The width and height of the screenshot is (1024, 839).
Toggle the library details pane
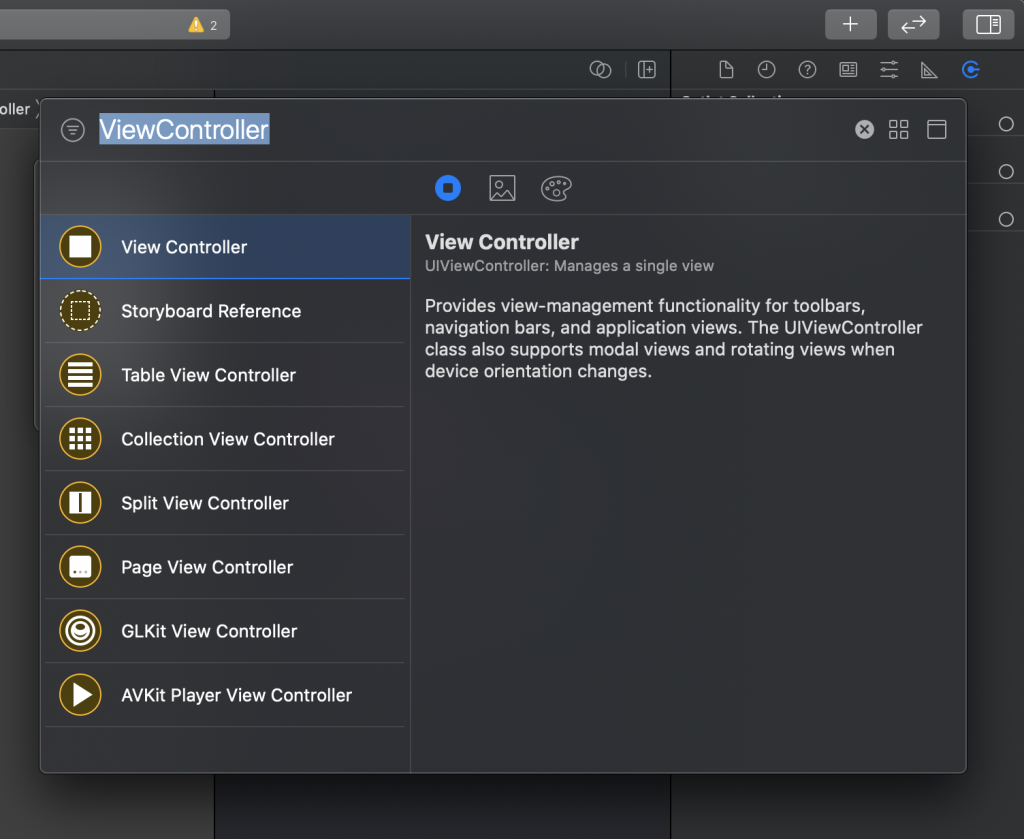click(936, 129)
